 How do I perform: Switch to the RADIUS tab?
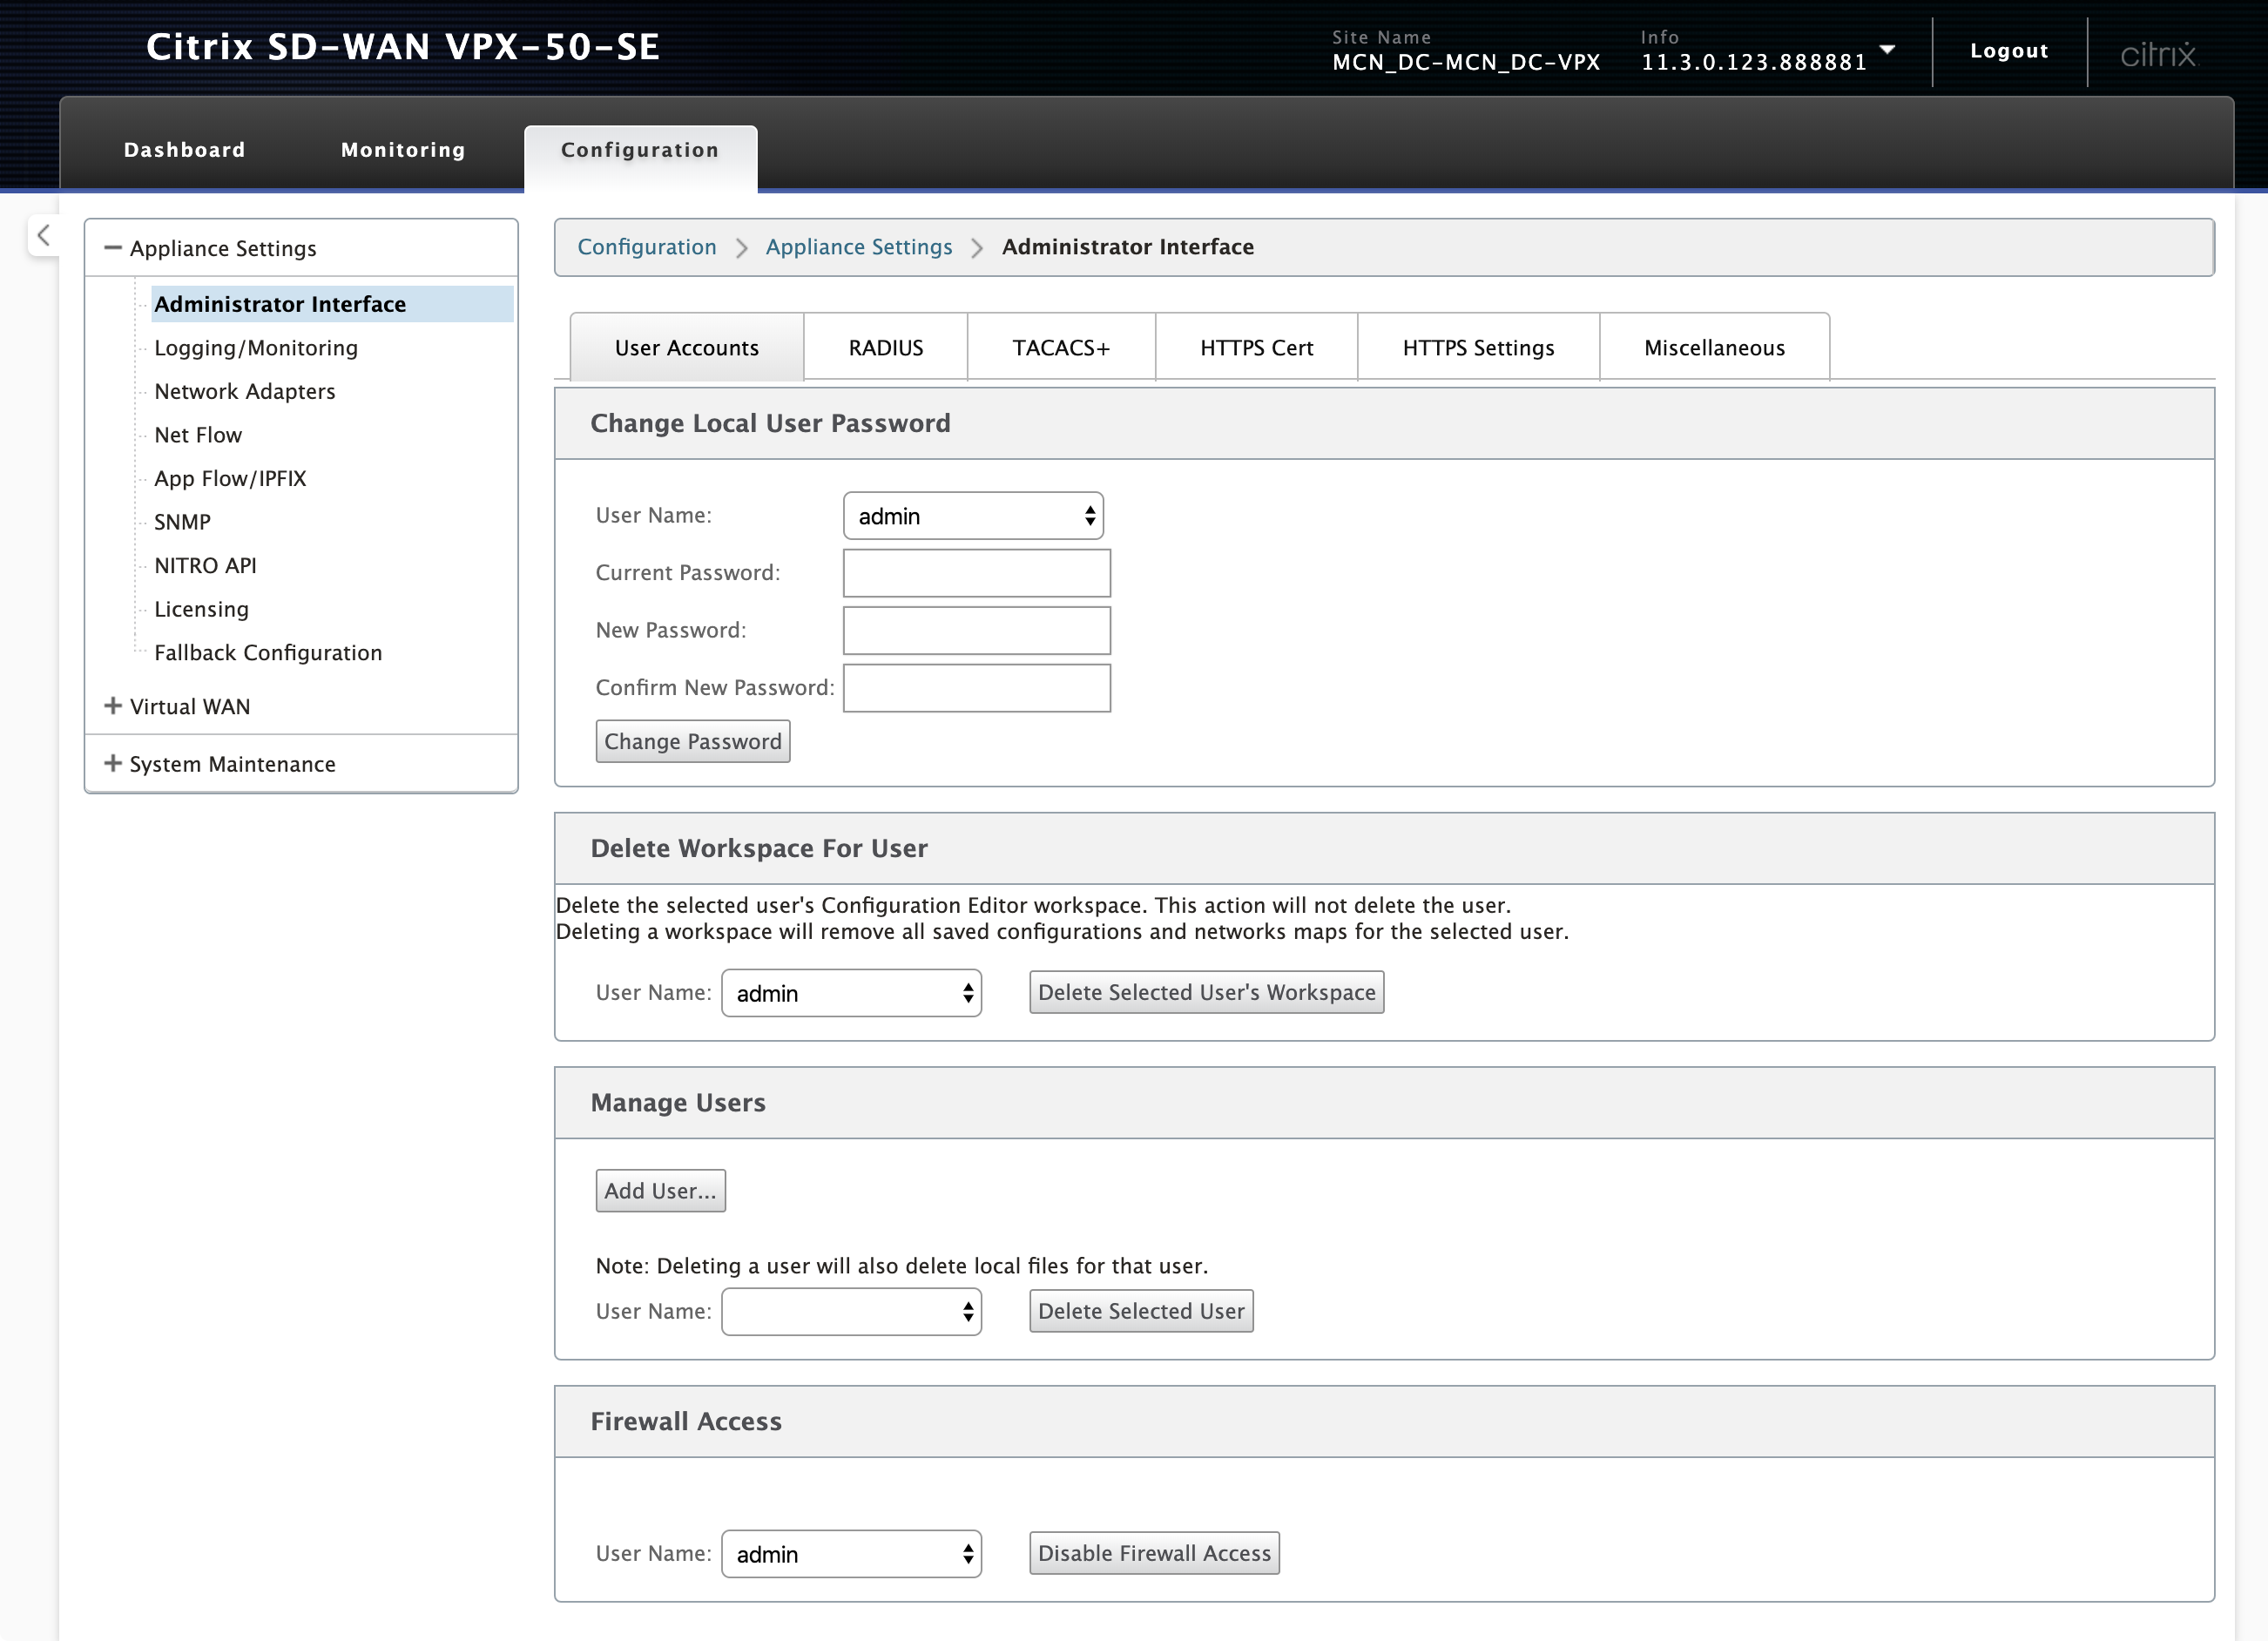pyautogui.click(x=885, y=347)
